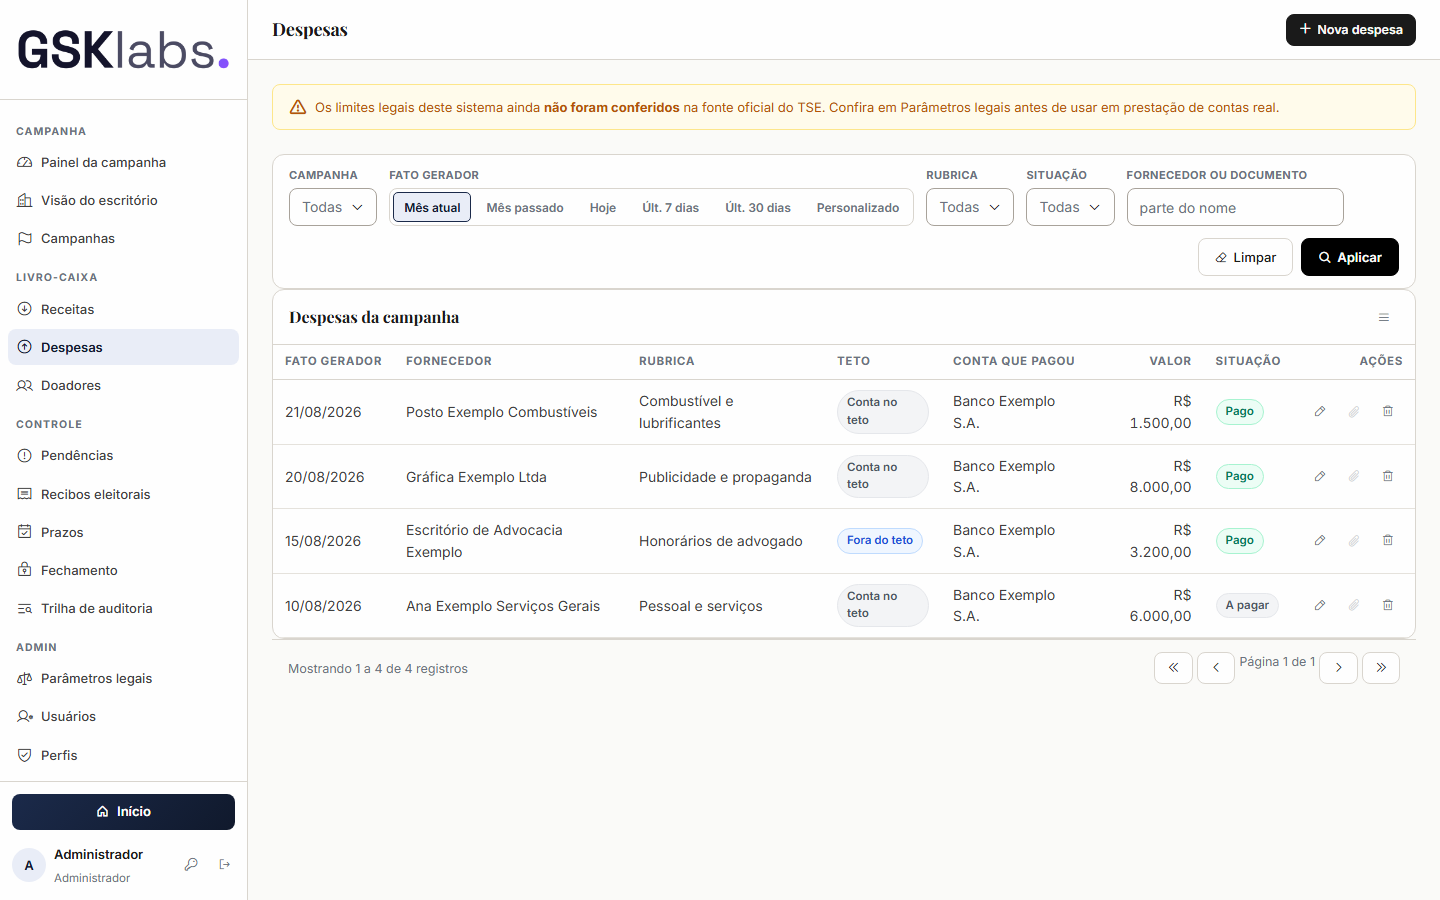Edit the Escritório de Advocacia Exemplo expense
The image size is (1440, 900).
tap(1320, 541)
